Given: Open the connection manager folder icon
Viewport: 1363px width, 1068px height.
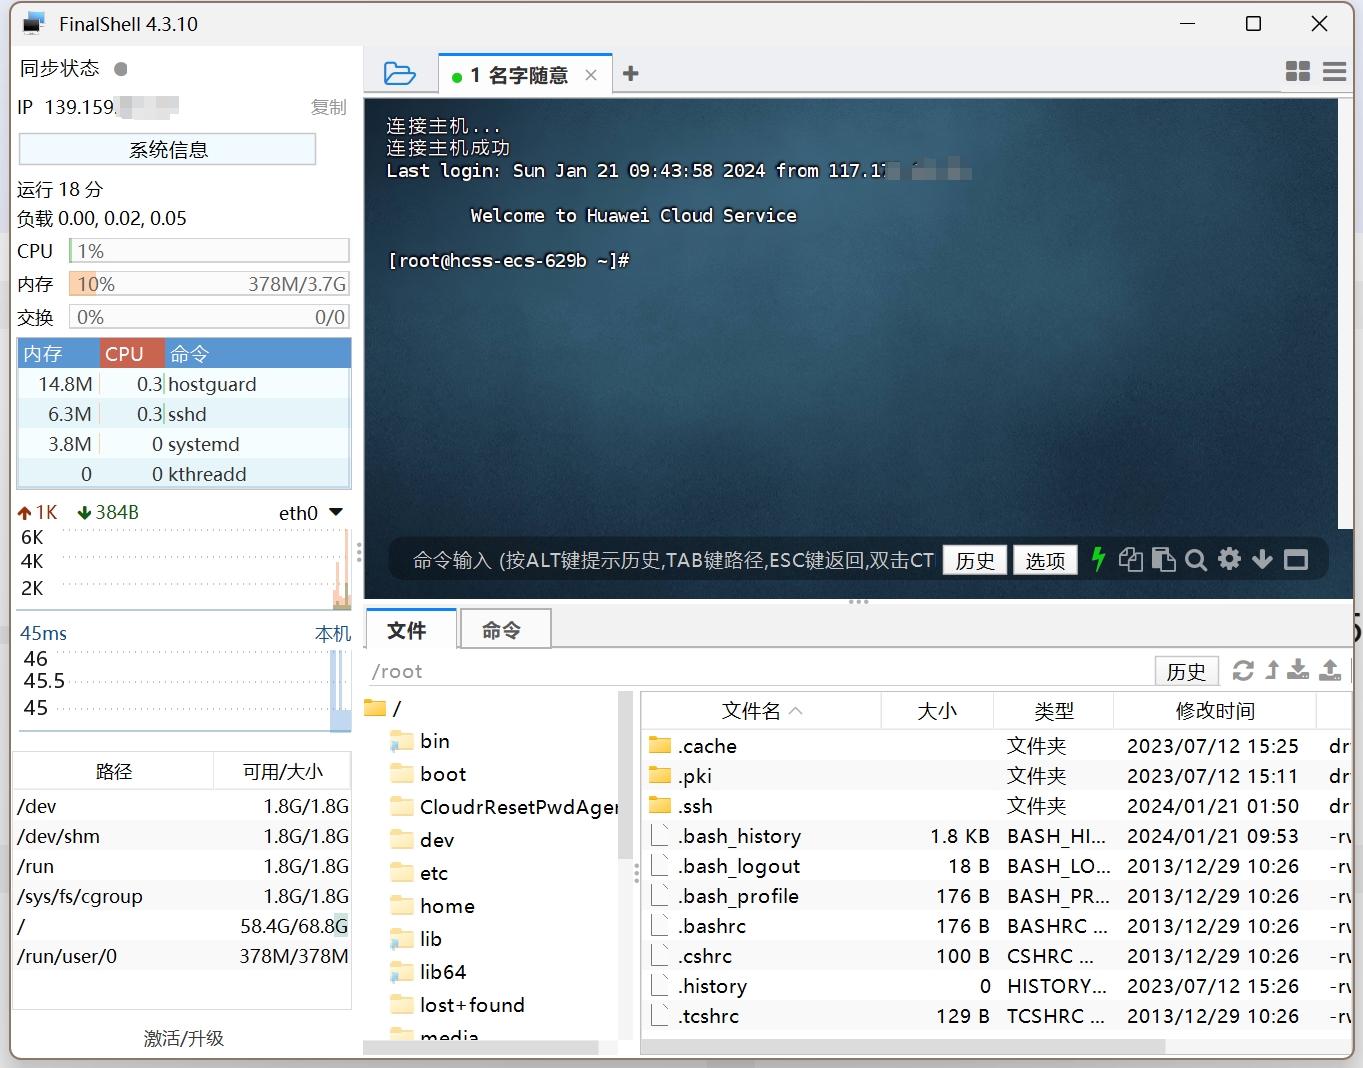Looking at the screenshot, I should (399, 74).
